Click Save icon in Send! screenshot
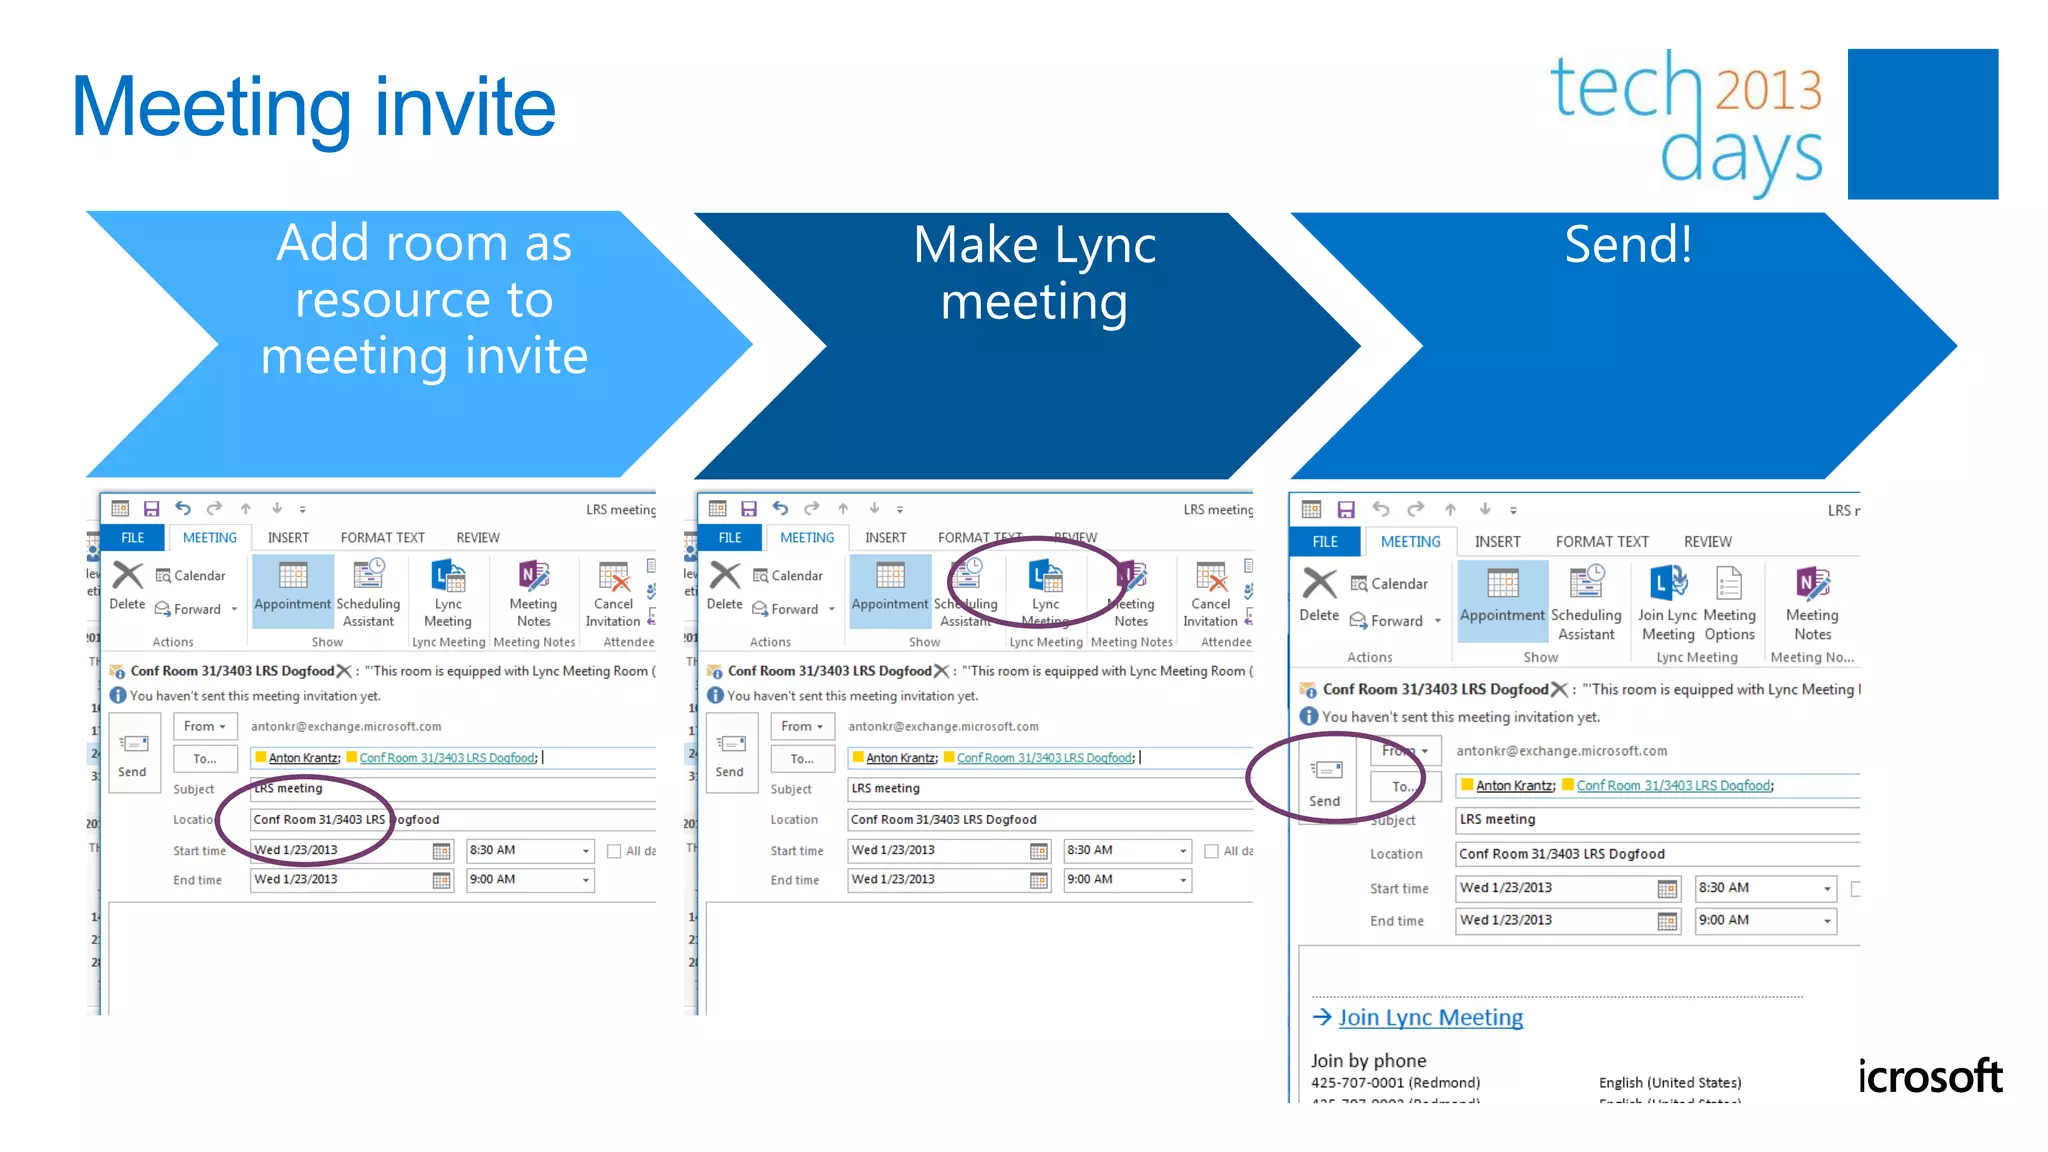Screen dimensions: 2048x1152 tap(1346, 510)
